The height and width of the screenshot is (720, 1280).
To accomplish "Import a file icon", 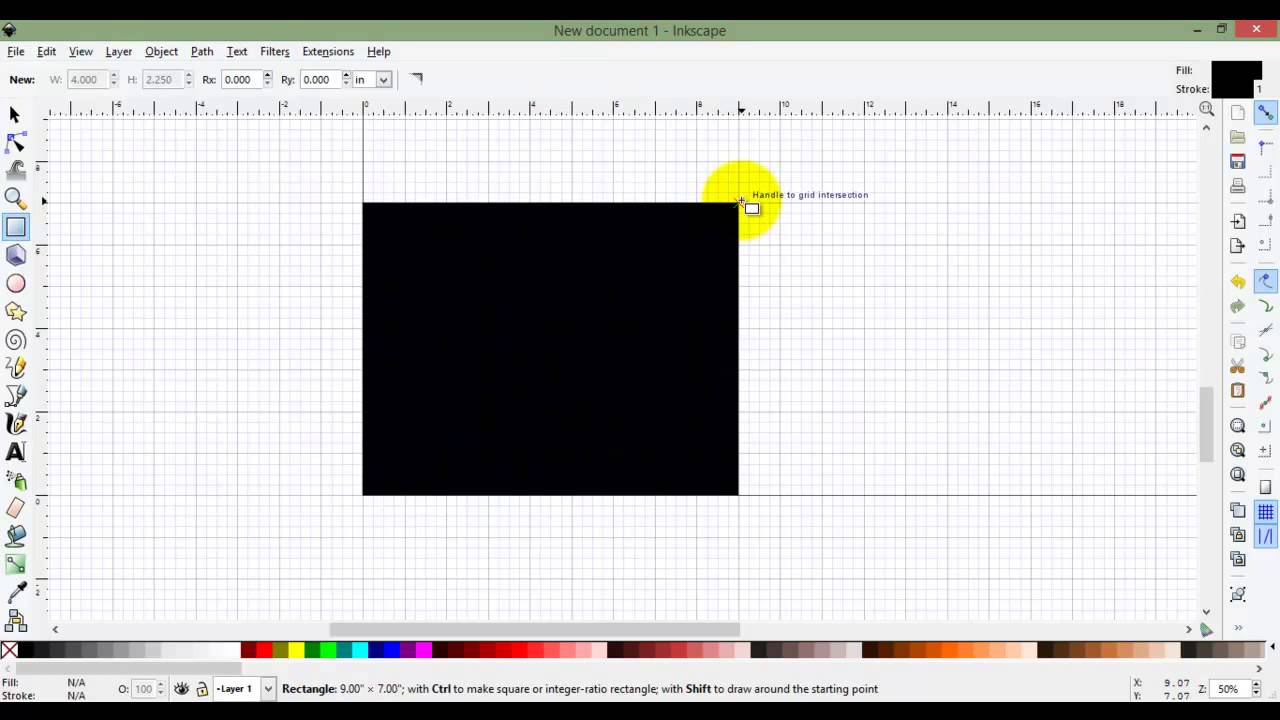I will click(x=1238, y=221).
